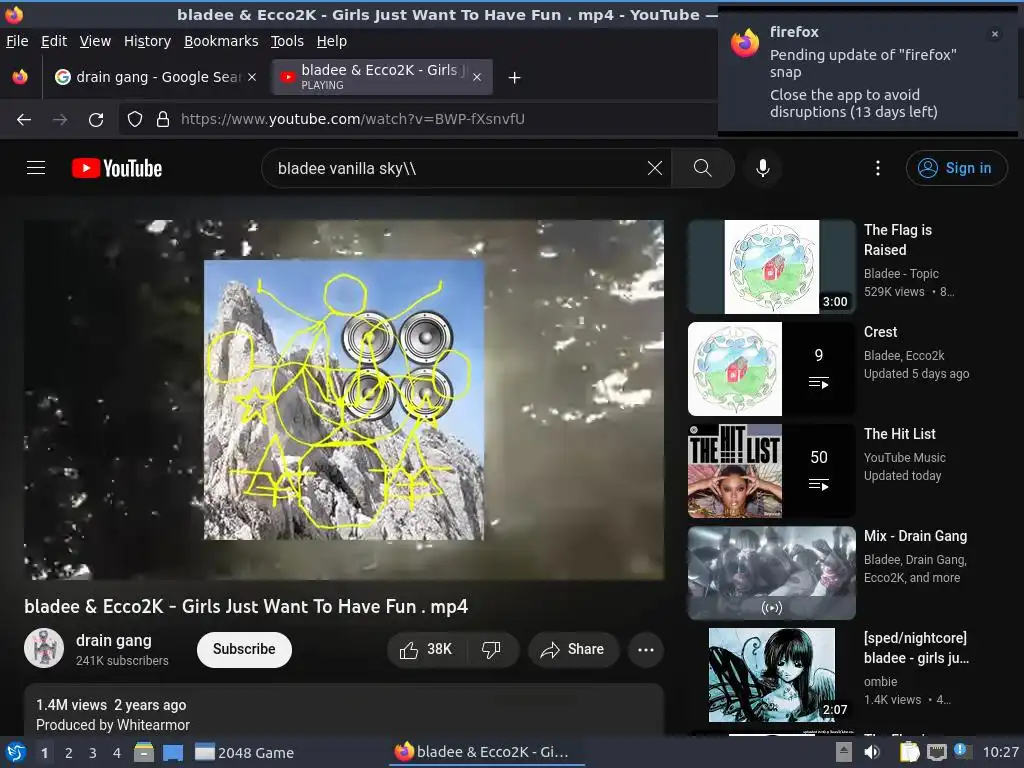The image size is (1024, 768).
Task: Open the file manager taskbar icon
Action: point(144,752)
